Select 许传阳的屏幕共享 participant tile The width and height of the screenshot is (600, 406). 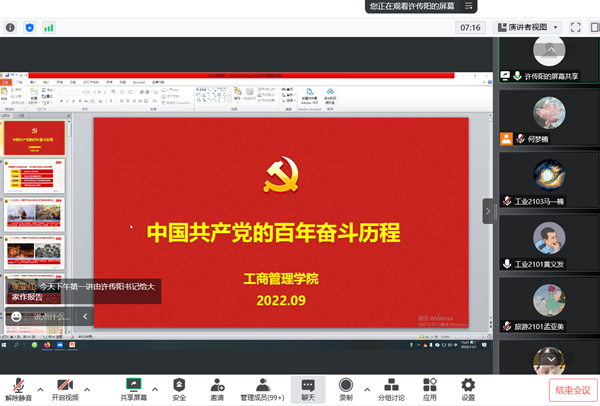pyautogui.click(x=549, y=60)
